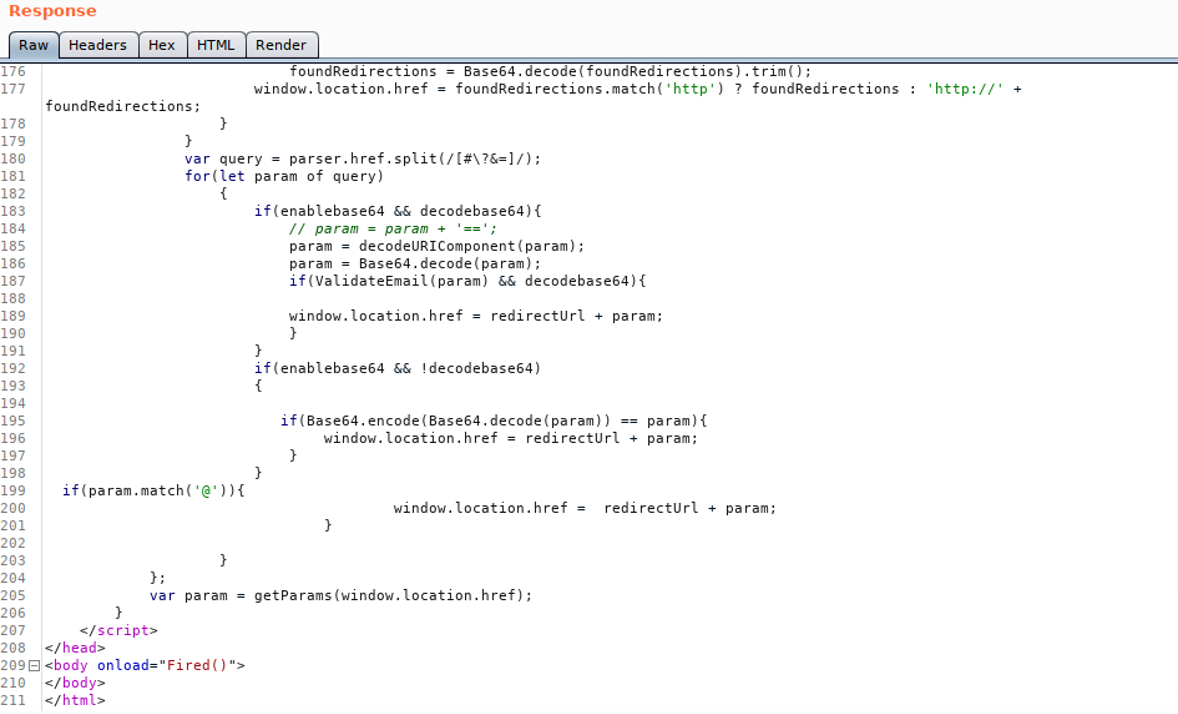Switch to the Raw tab

click(x=34, y=45)
